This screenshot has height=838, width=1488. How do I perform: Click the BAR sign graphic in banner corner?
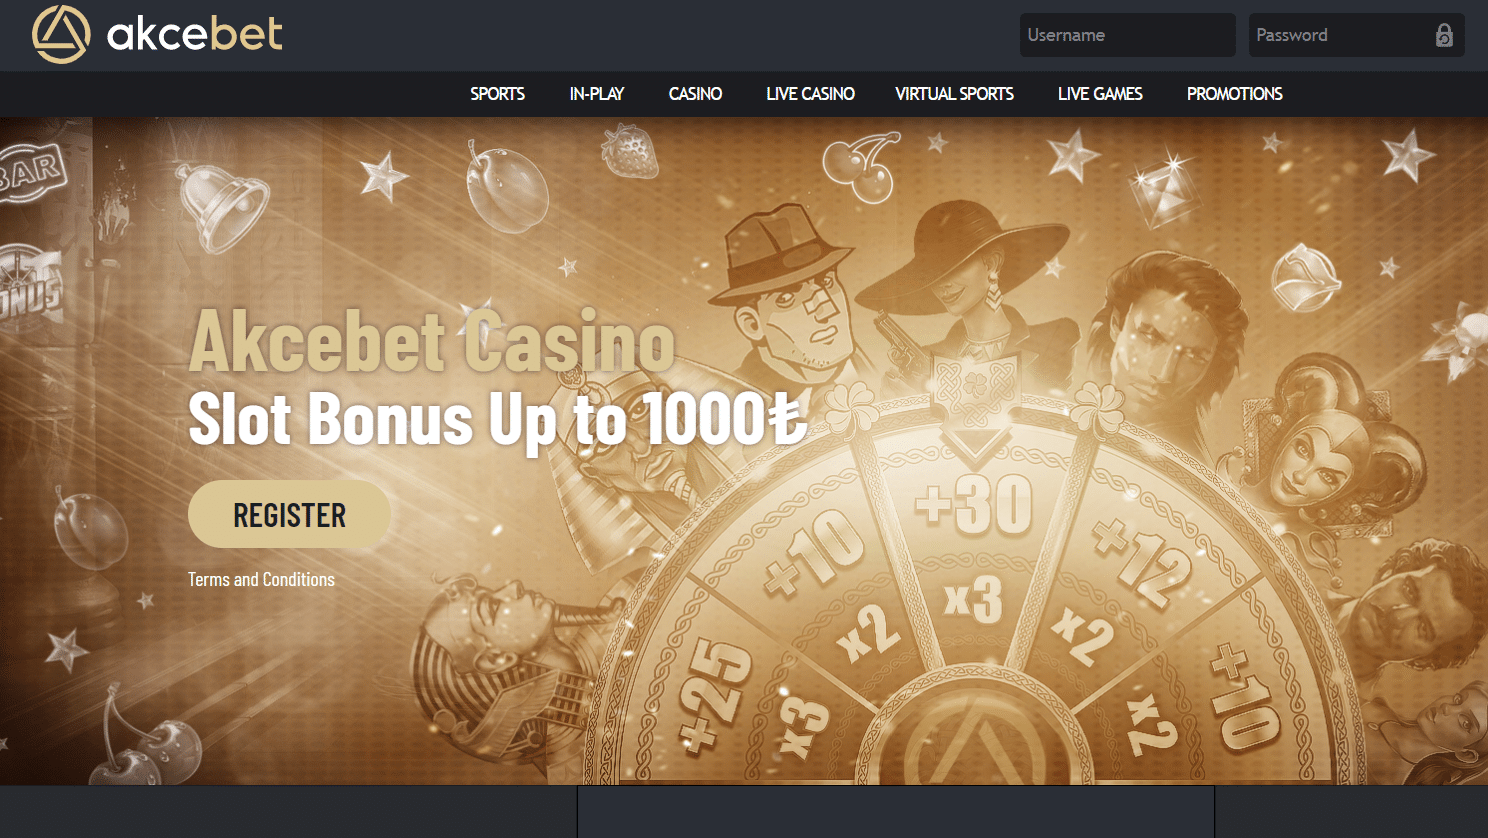tap(32, 172)
